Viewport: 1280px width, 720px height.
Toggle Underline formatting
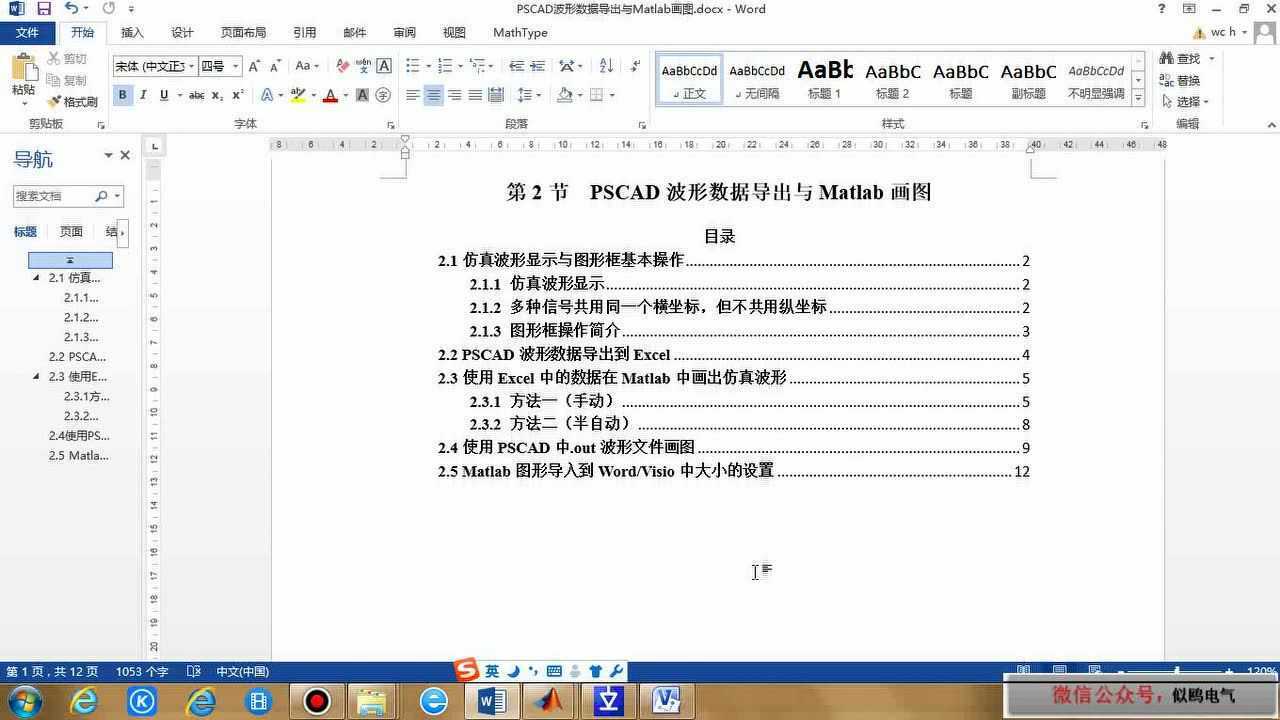point(163,95)
